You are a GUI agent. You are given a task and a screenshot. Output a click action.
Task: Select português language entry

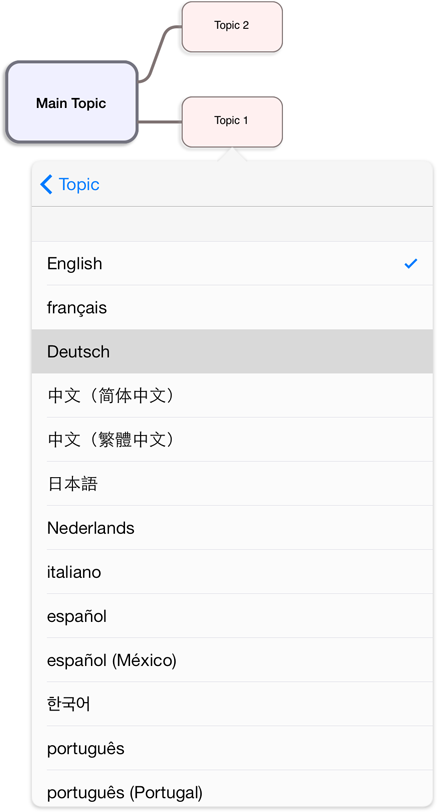point(232,748)
